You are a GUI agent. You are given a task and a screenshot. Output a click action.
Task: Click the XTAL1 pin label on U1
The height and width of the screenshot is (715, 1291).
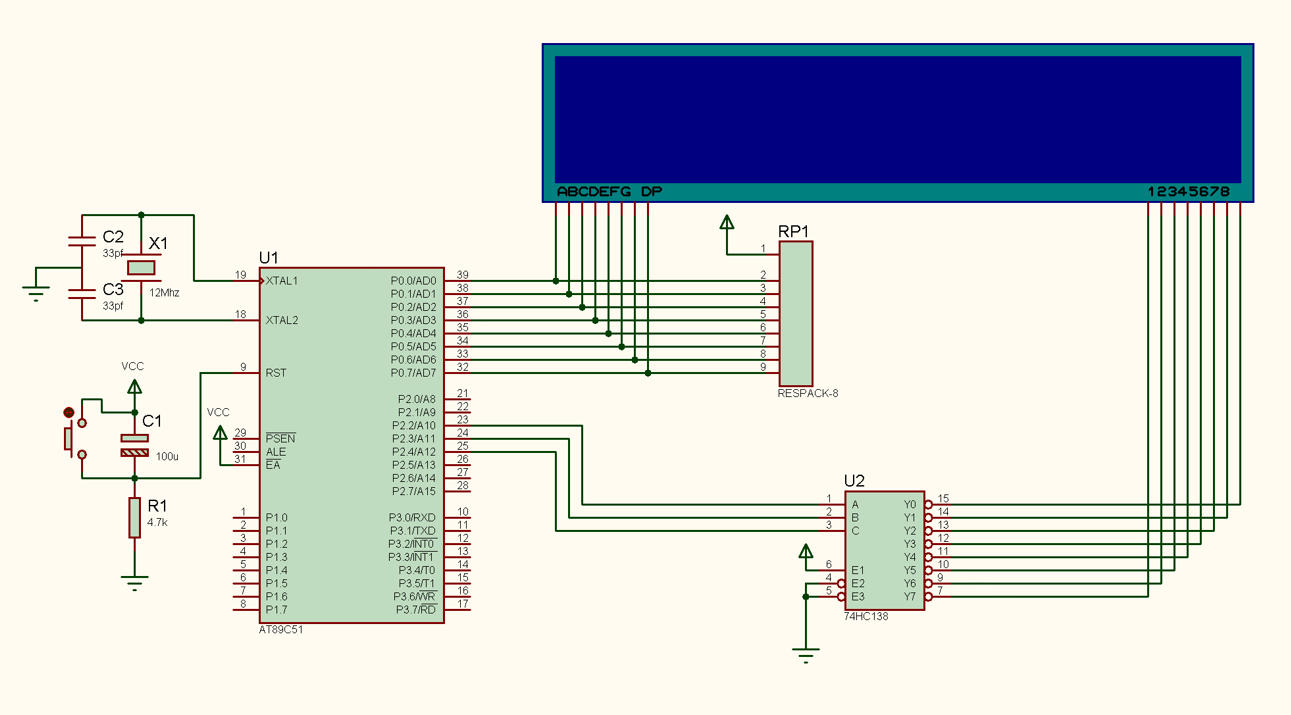(x=282, y=281)
